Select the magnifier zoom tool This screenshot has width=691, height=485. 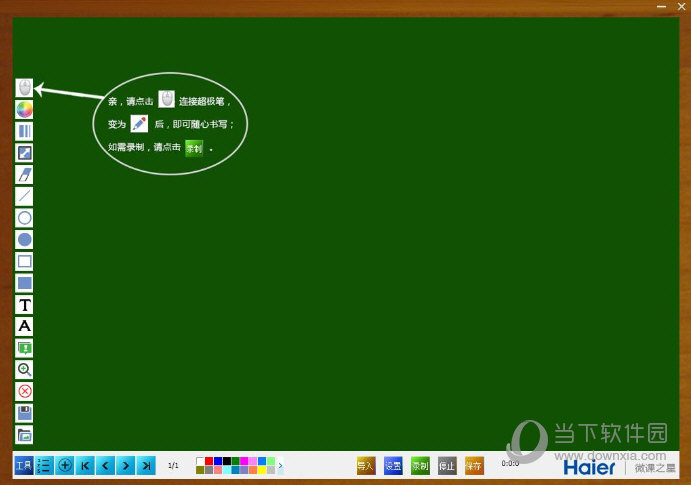pyautogui.click(x=24, y=370)
